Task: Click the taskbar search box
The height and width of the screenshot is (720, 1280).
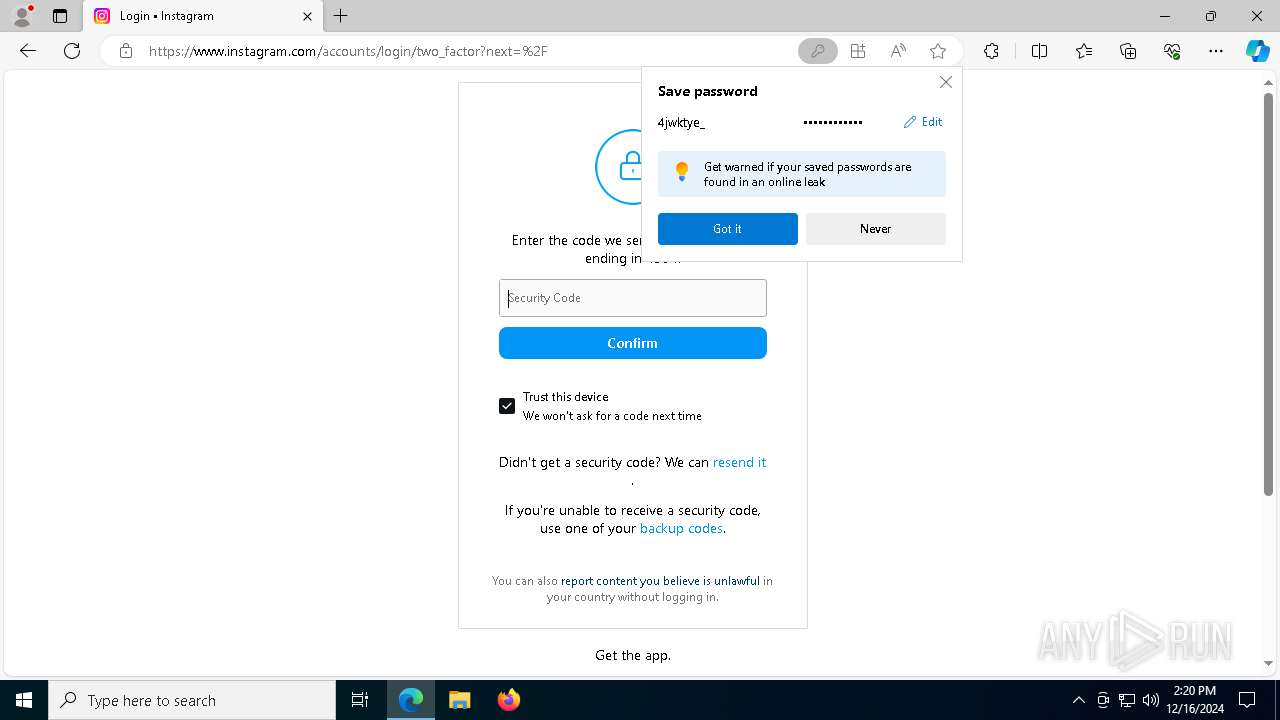Action: tap(192, 700)
